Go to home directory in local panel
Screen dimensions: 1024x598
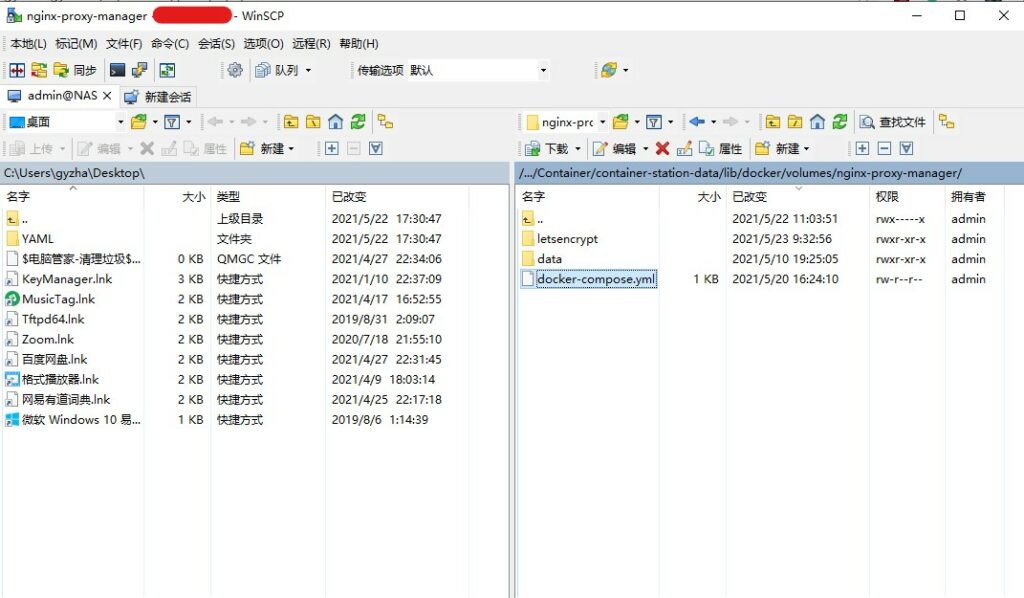coord(336,122)
